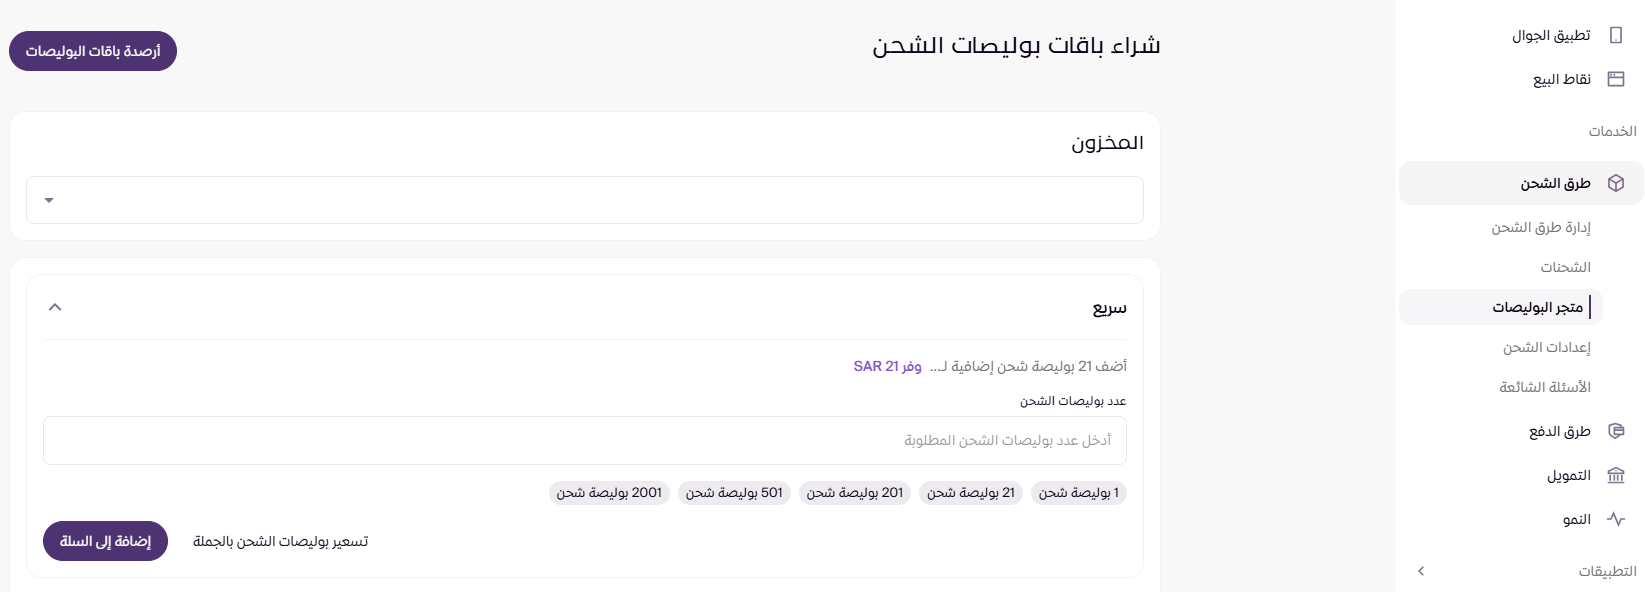The height and width of the screenshot is (592, 1645).
Task: Click the إضافة إلى السلة button
Action: pyautogui.click(x=105, y=541)
